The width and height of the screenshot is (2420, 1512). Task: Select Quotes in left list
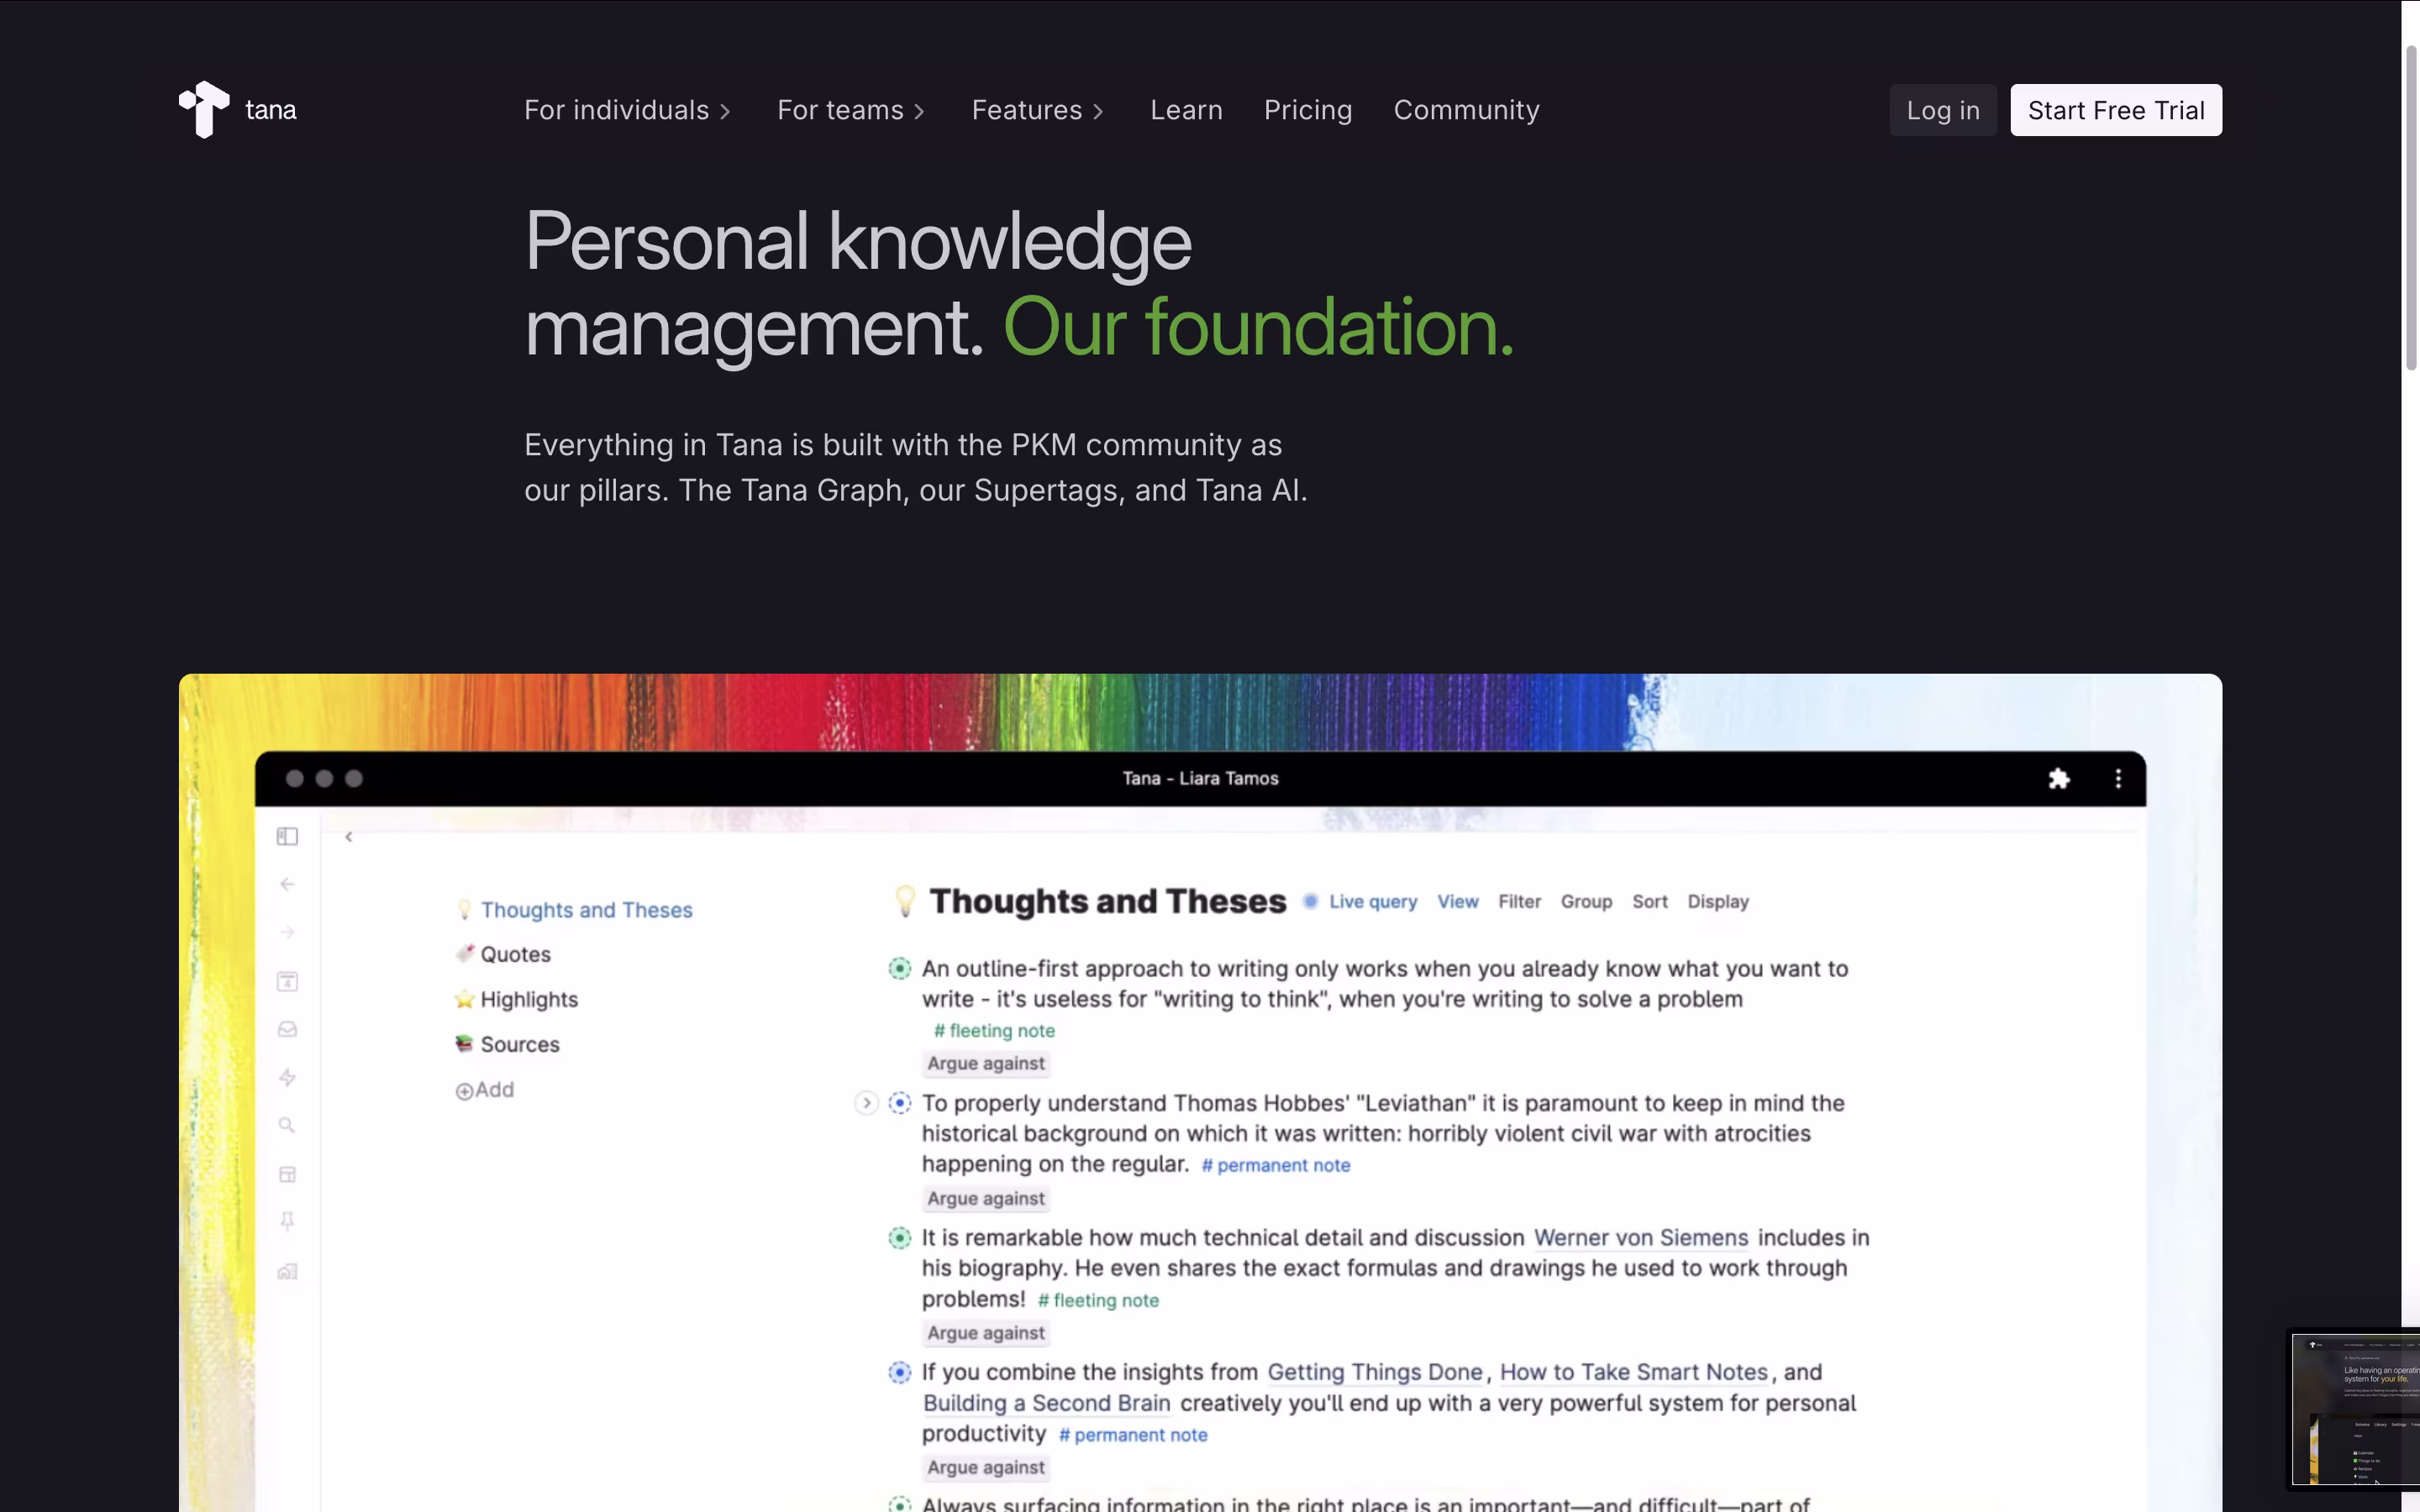point(515,954)
